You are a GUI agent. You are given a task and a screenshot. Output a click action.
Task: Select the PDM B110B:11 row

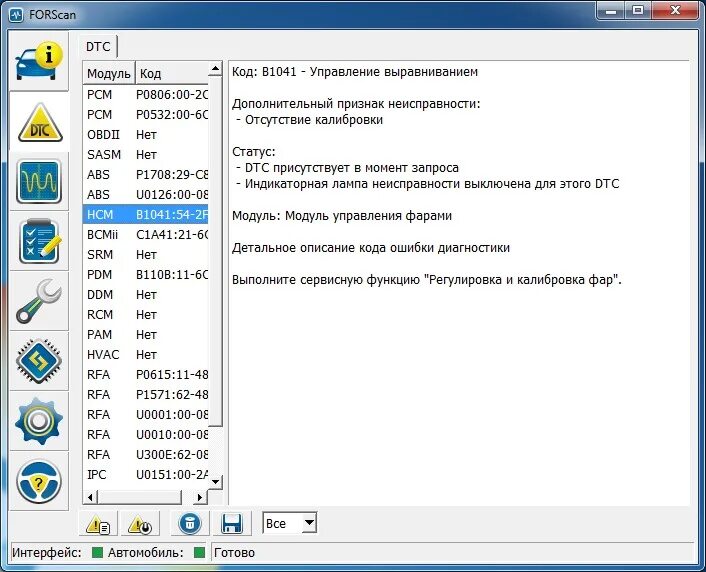coord(146,274)
